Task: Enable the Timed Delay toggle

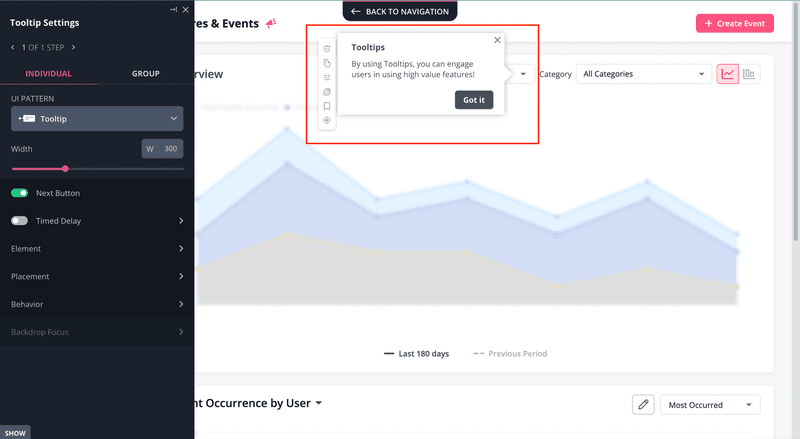Action: click(19, 221)
